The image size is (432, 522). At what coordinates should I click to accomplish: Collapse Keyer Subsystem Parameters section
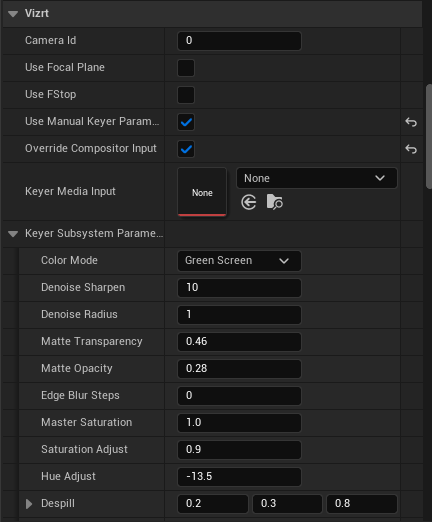pyautogui.click(x=13, y=234)
